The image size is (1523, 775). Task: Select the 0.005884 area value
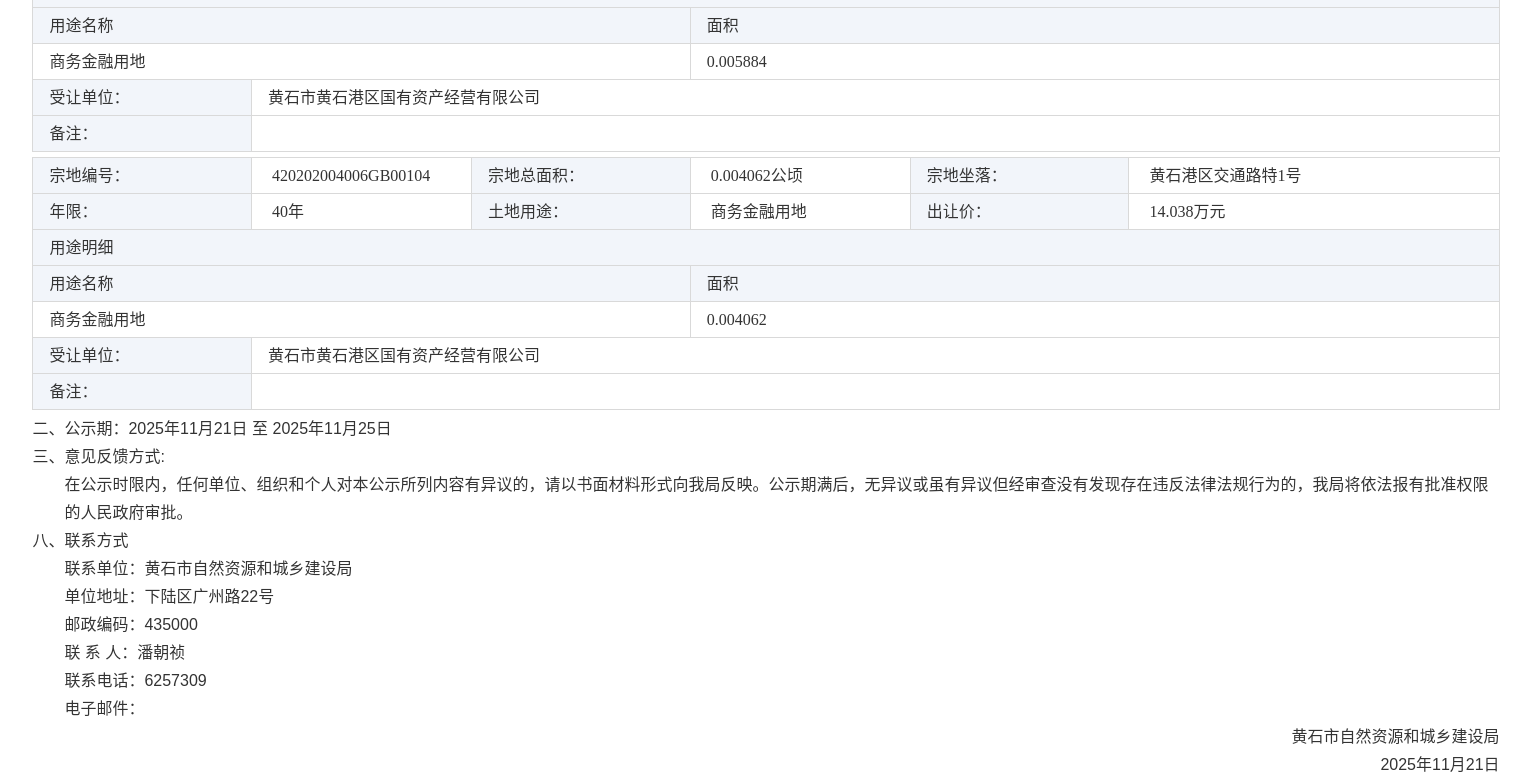(736, 62)
